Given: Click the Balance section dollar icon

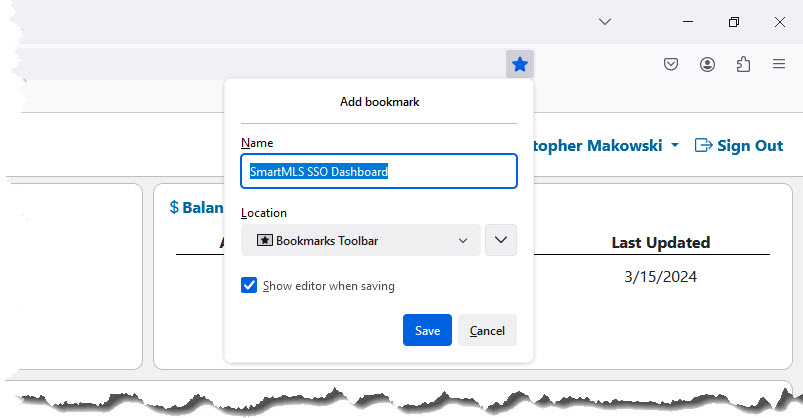Looking at the screenshot, I should click(x=174, y=207).
